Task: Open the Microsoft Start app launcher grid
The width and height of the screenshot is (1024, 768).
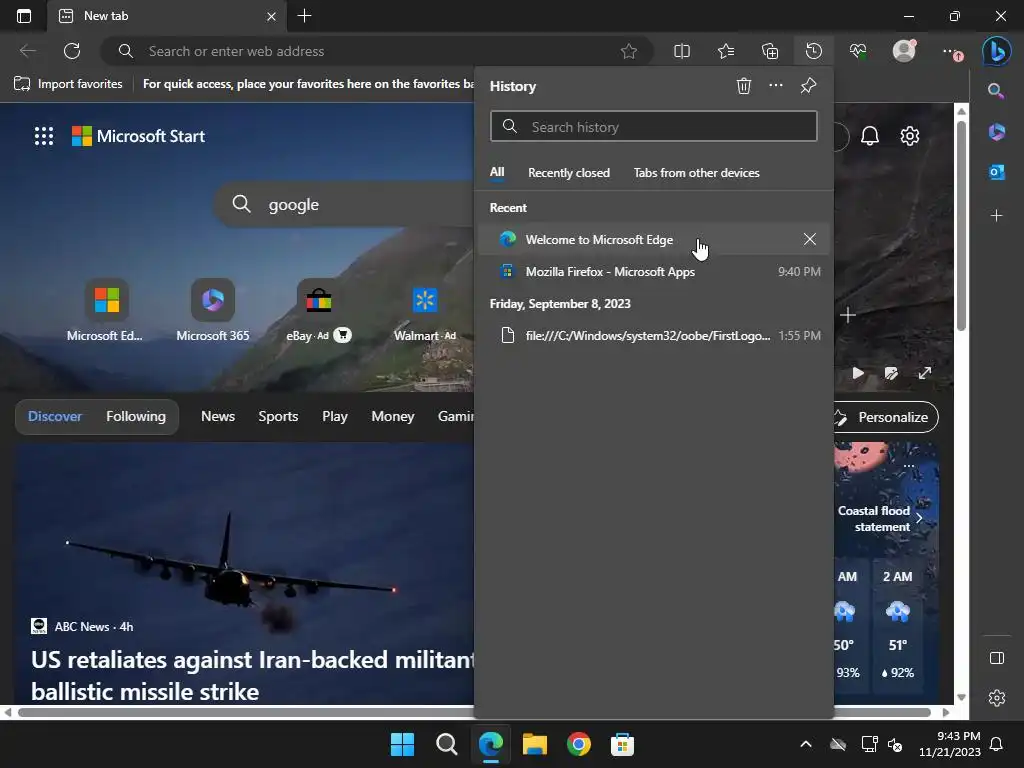Action: (44, 136)
